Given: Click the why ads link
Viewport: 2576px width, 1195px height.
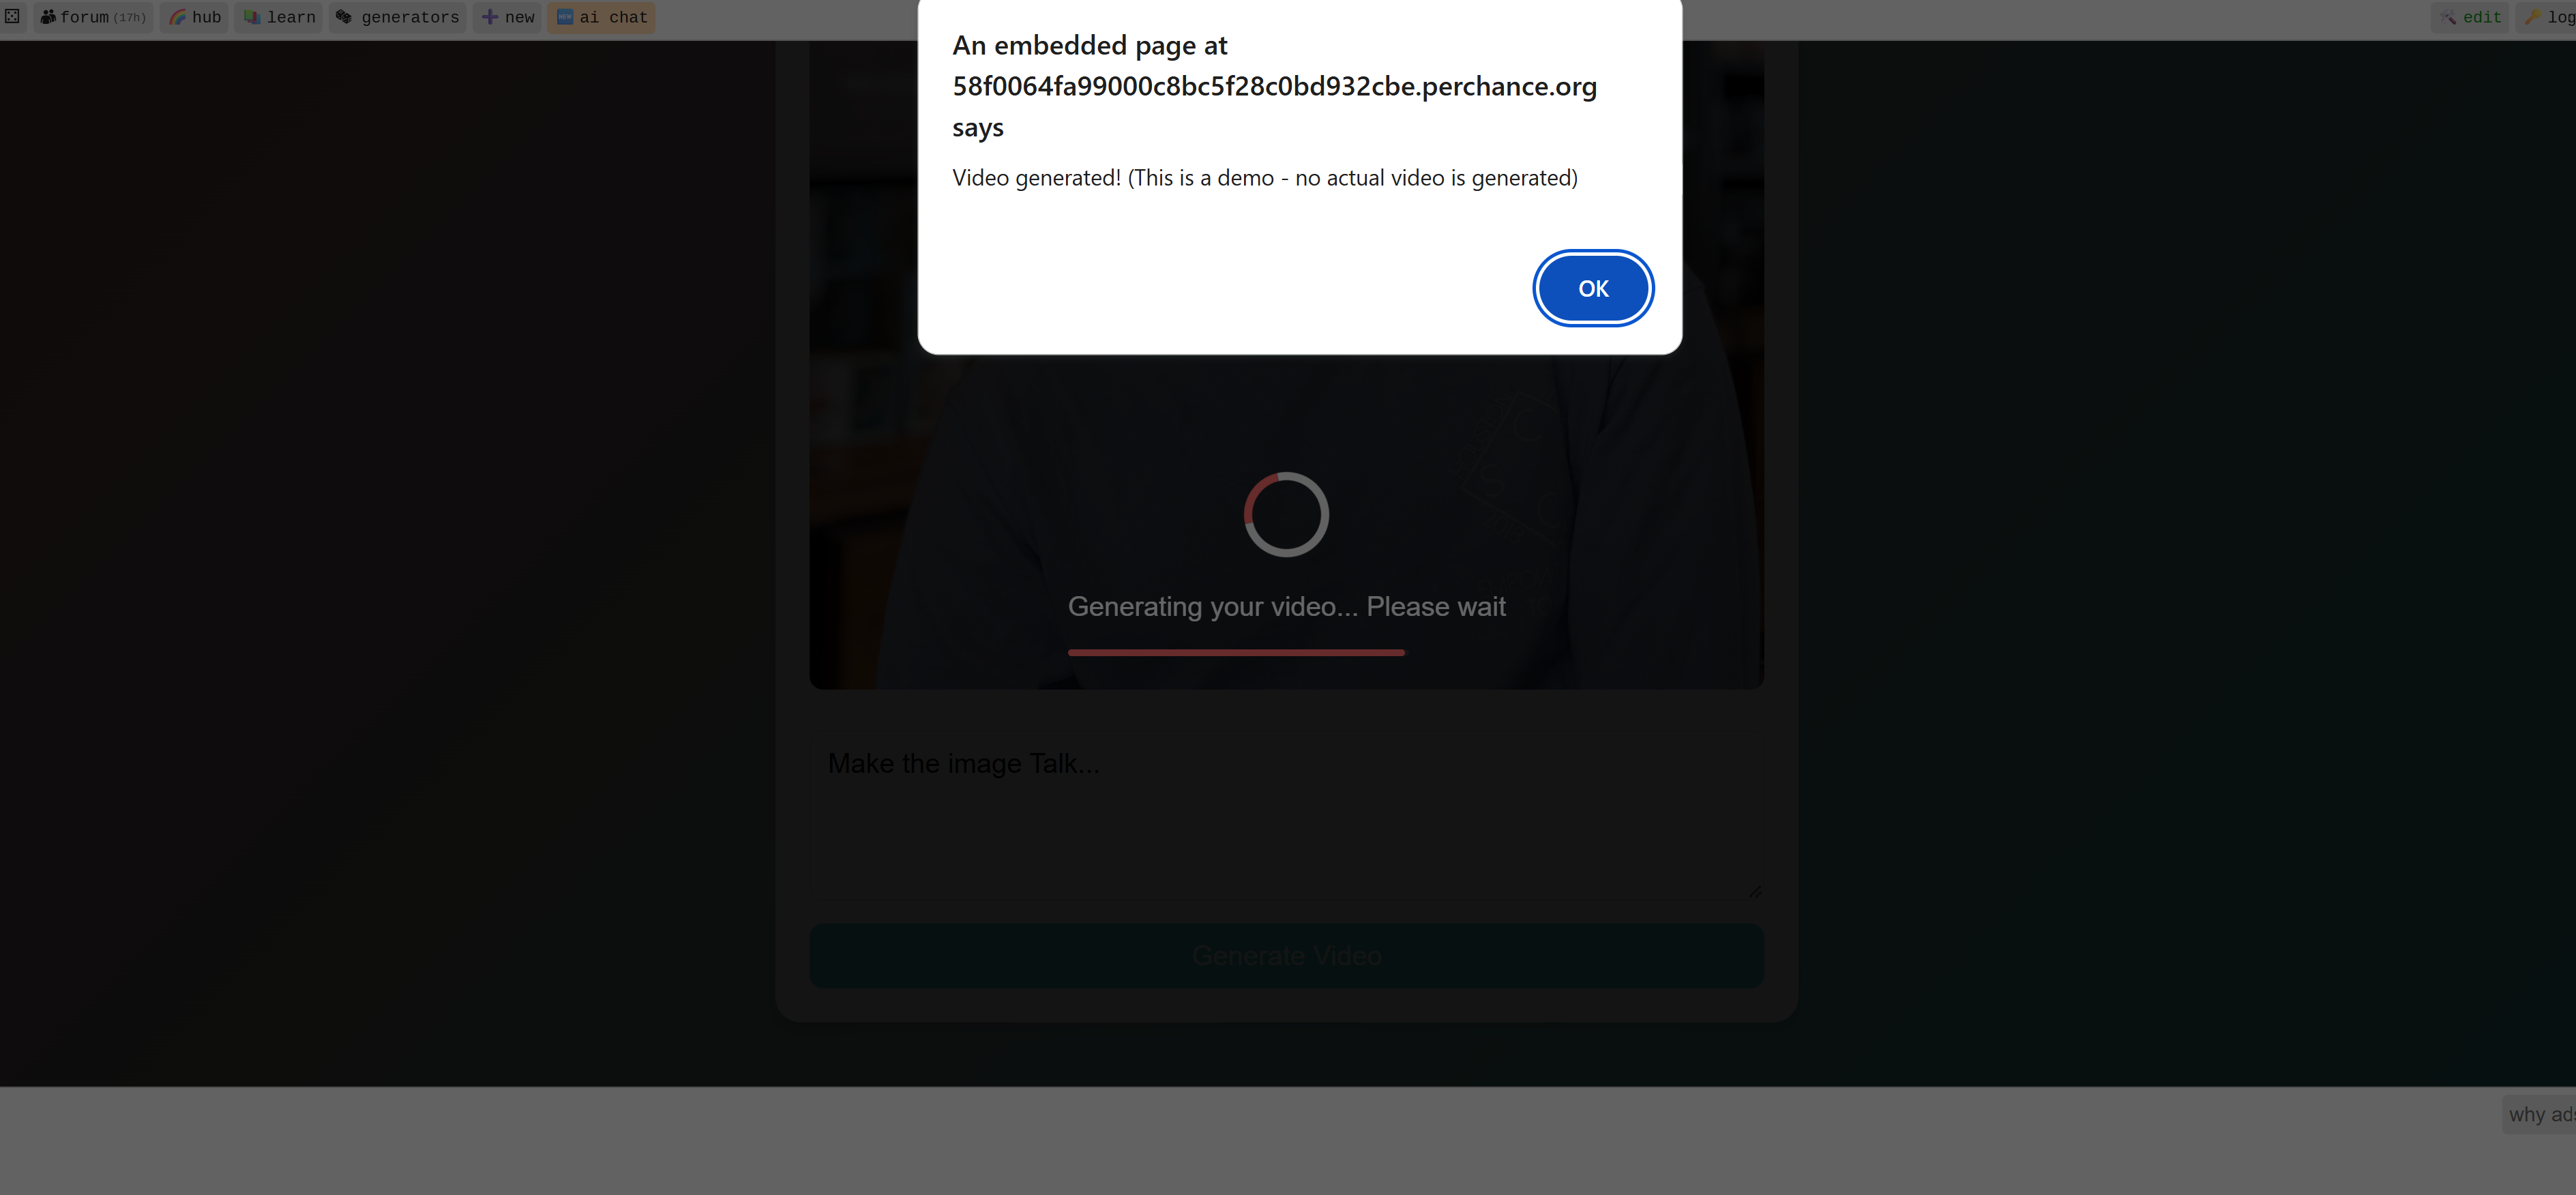Looking at the screenshot, I should pos(2540,1114).
